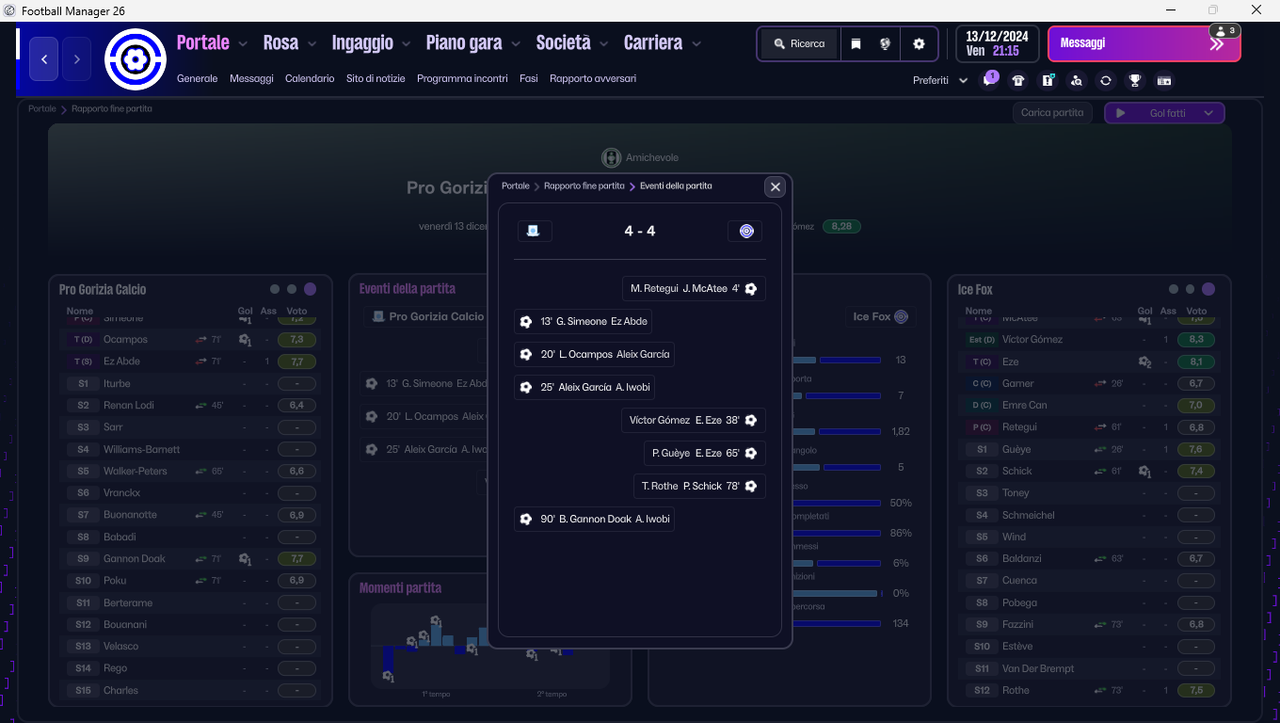Close the Eventi della partita popup
The image size is (1280, 723).
(775, 187)
